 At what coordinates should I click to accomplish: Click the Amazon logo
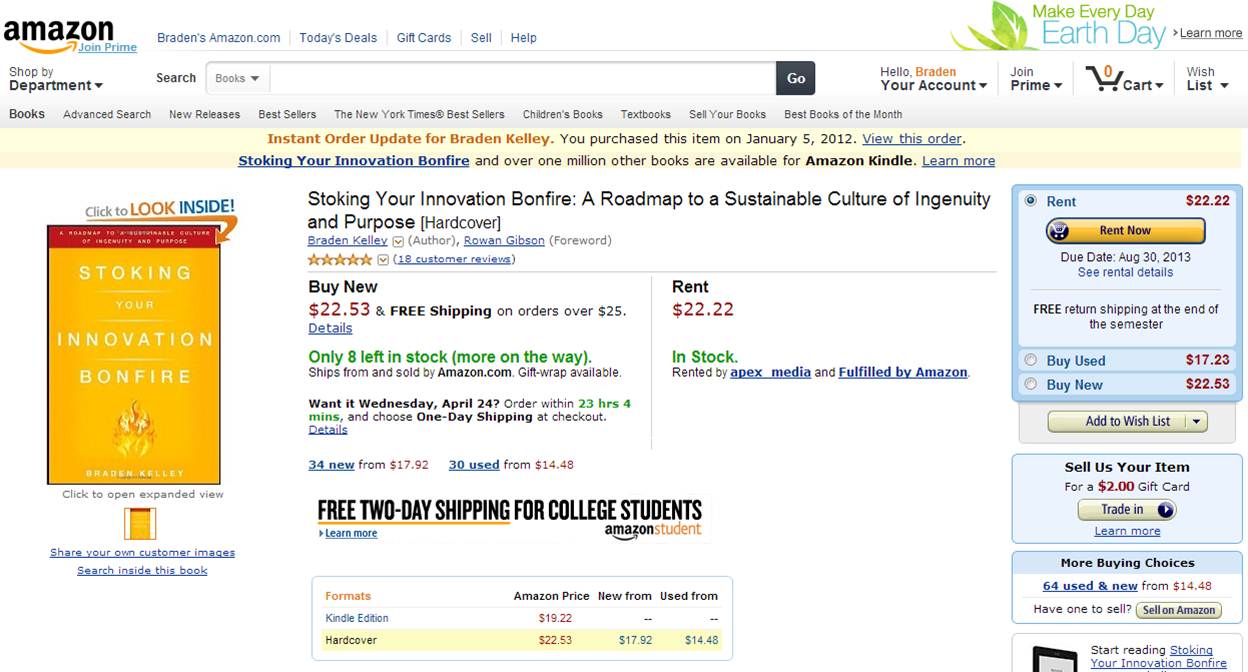[58, 34]
